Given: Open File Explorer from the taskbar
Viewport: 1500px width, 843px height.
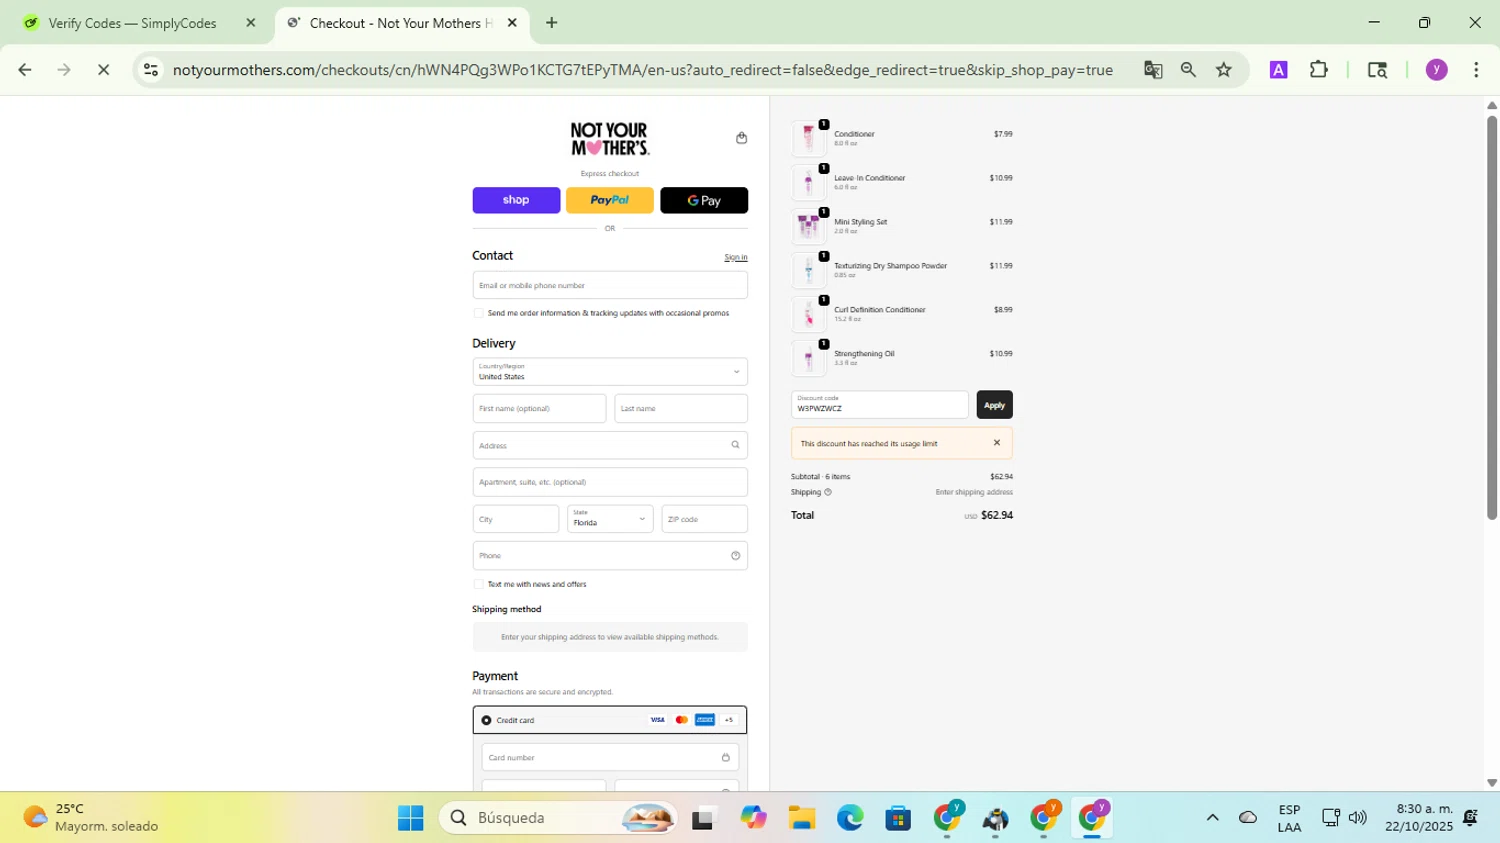Looking at the screenshot, I should click(x=801, y=818).
